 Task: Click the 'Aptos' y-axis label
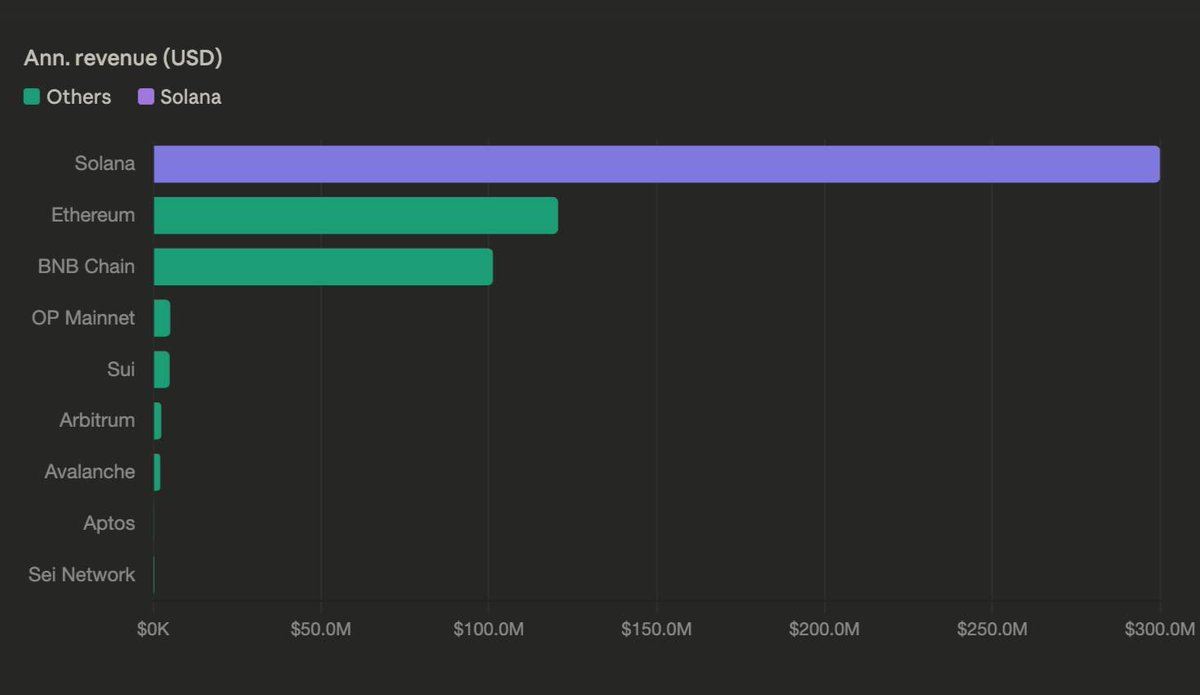[x=109, y=524]
